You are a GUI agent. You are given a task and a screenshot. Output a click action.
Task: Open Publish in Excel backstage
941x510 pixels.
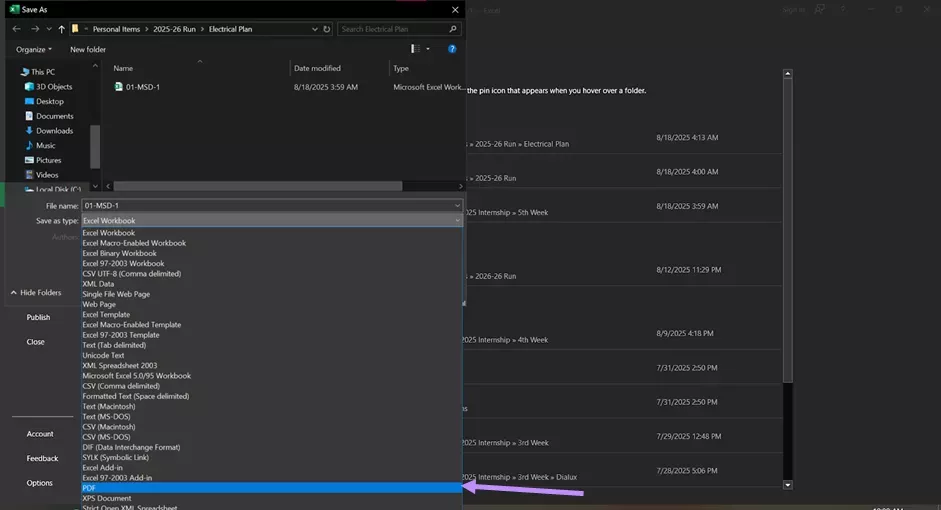click(38, 317)
